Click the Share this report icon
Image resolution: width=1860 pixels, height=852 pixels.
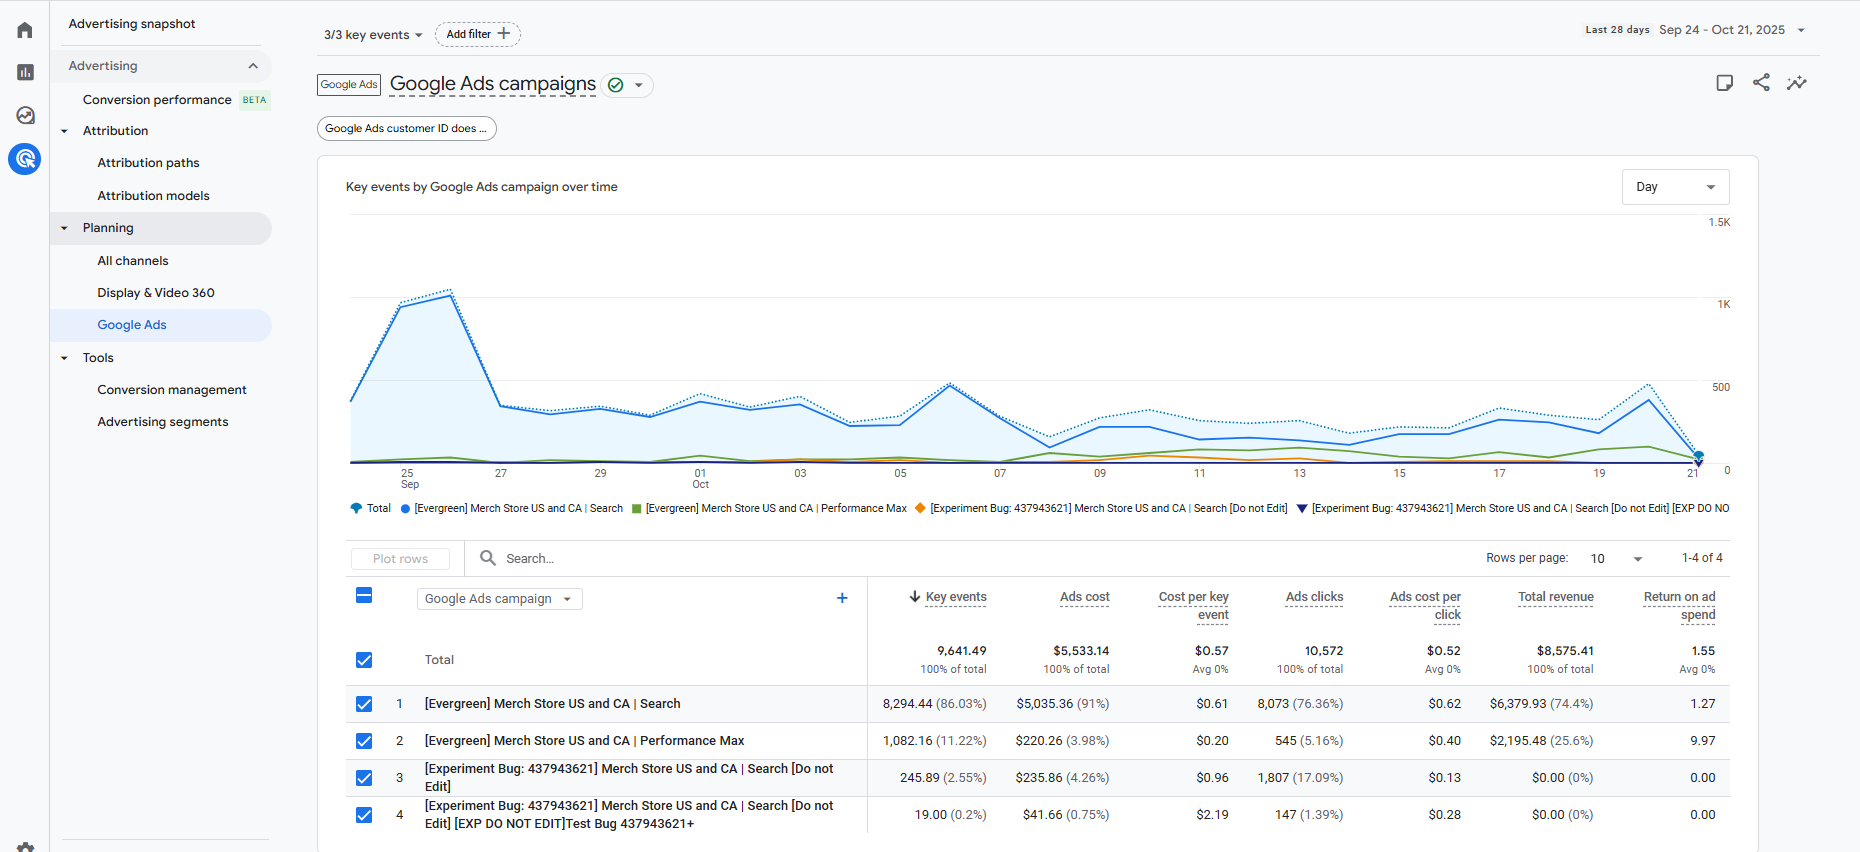click(1761, 83)
